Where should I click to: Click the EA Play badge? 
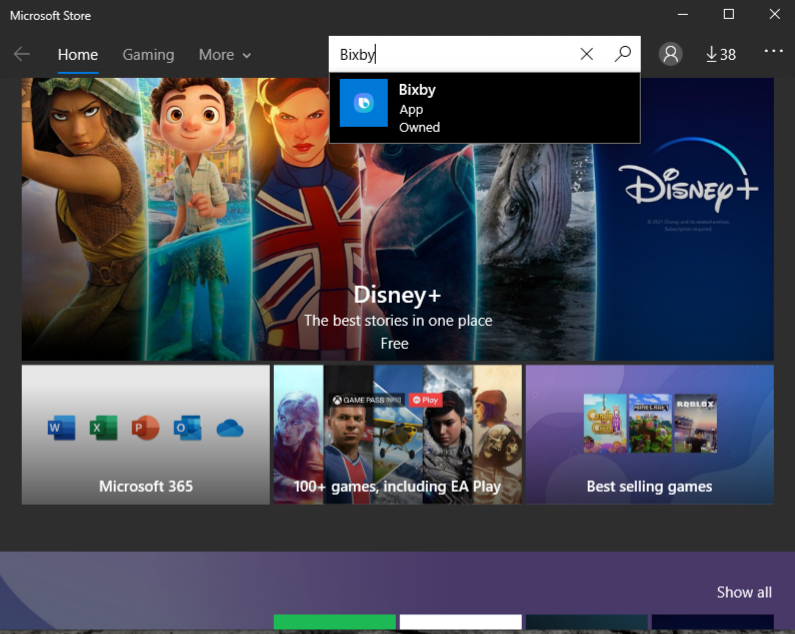coord(425,400)
